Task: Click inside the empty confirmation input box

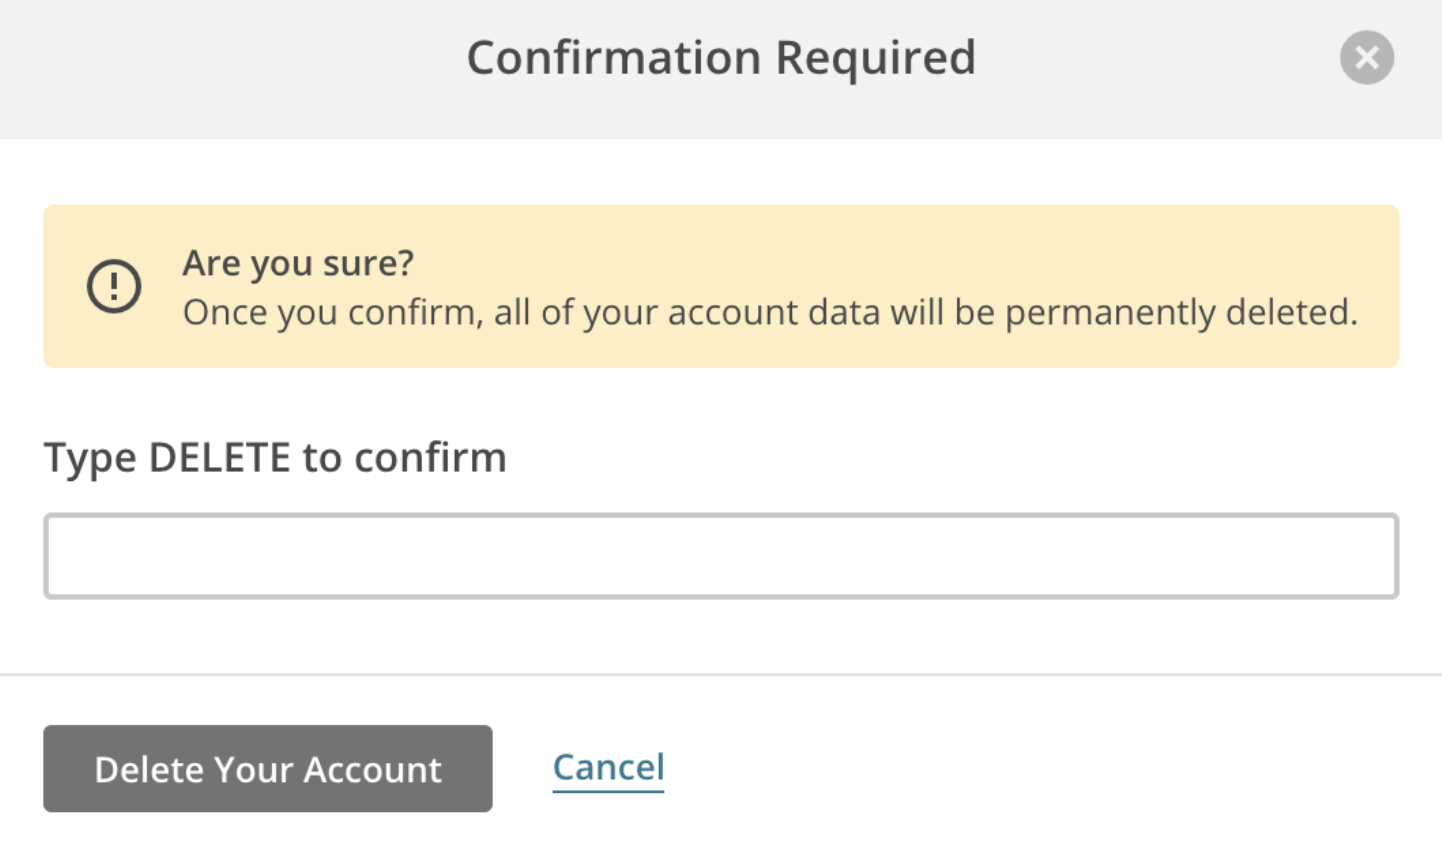Action: 721,556
